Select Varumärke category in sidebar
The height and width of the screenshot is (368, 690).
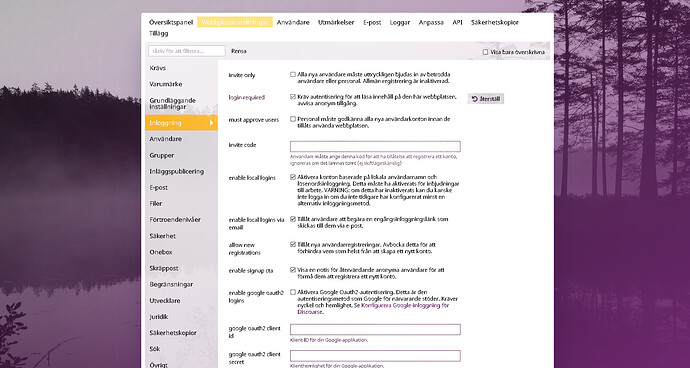[181, 84]
